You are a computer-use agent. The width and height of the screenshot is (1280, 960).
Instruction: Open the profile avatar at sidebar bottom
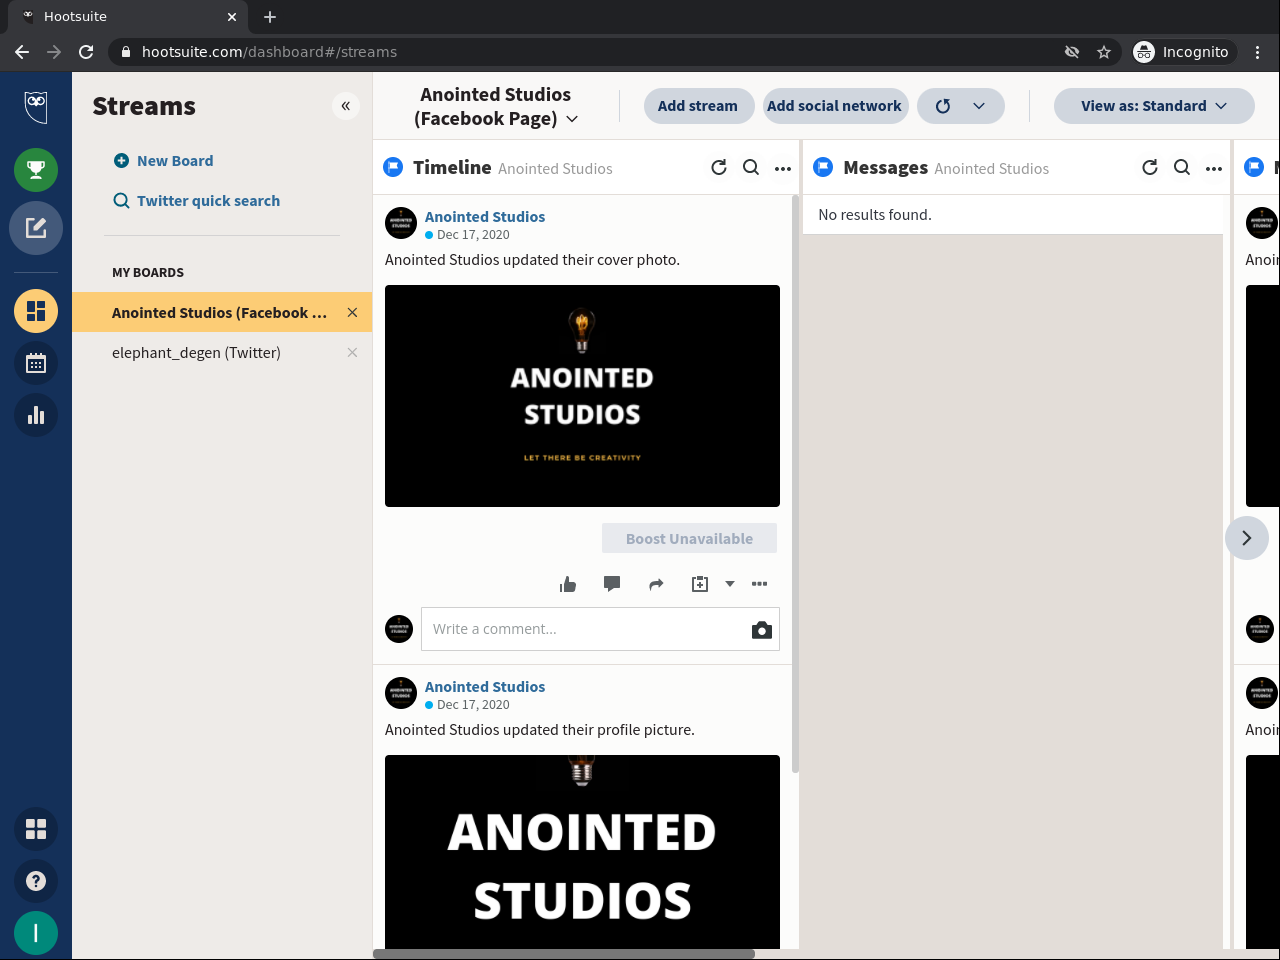(x=36, y=933)
